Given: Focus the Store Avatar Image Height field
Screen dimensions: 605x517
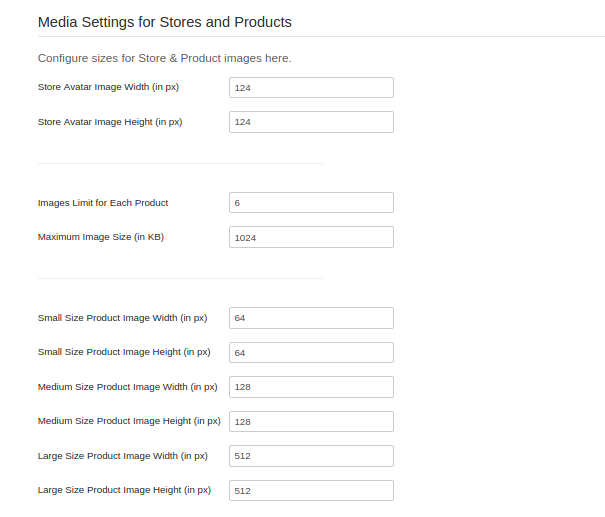Looking at the screenshot, I should 311,122.
